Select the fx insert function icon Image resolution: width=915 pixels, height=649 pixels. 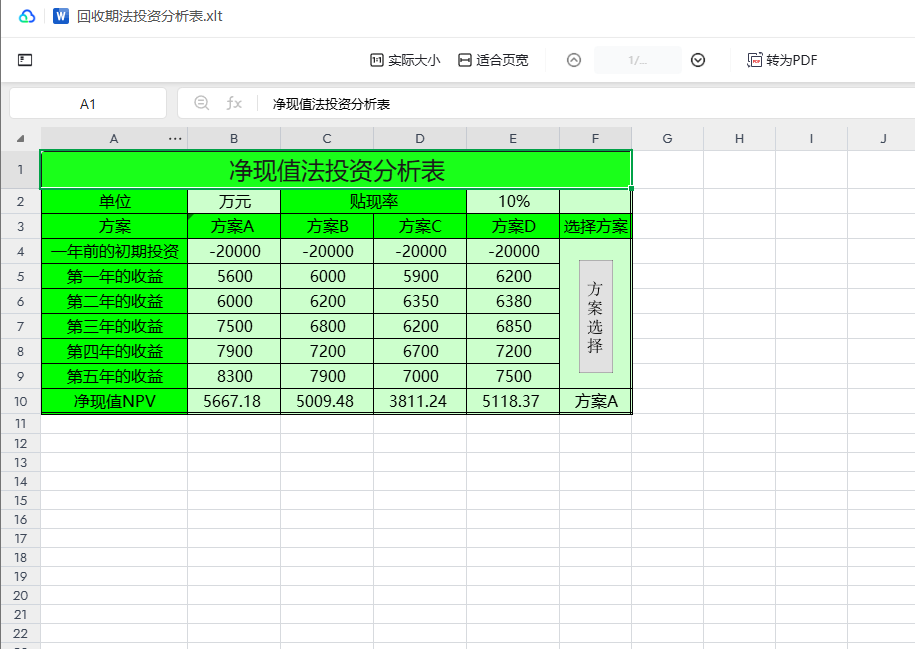pyautogui.click(x=235, y=102)
